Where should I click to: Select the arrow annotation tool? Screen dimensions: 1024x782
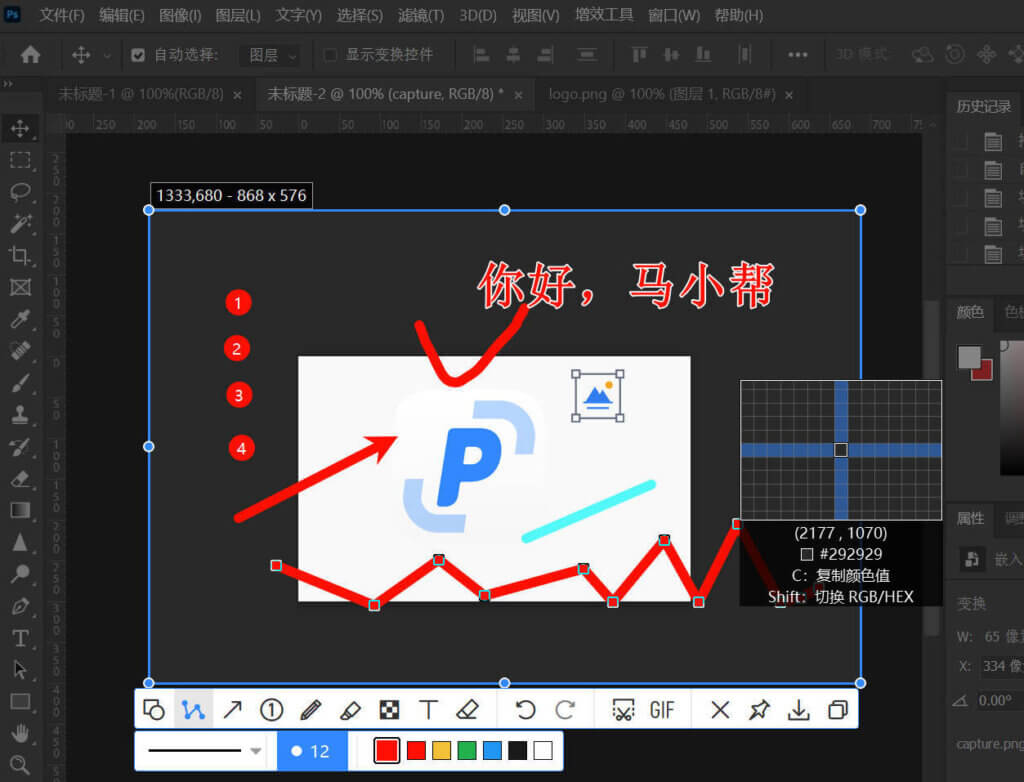click(232, 710)
